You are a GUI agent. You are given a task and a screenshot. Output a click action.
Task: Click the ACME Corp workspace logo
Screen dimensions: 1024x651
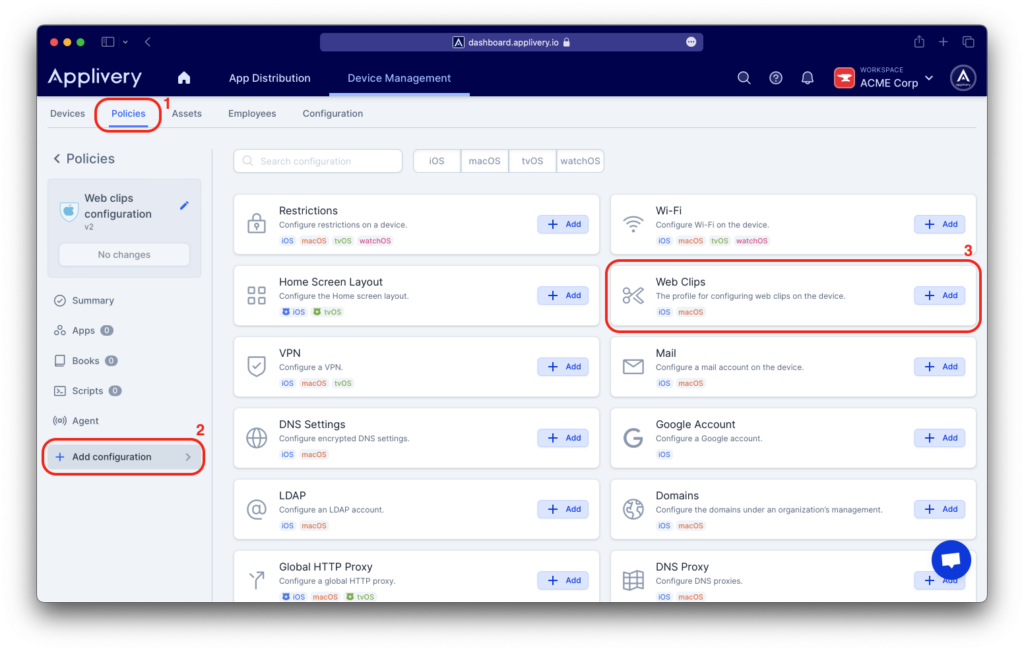pyautogui.click(x=844, y=78)
